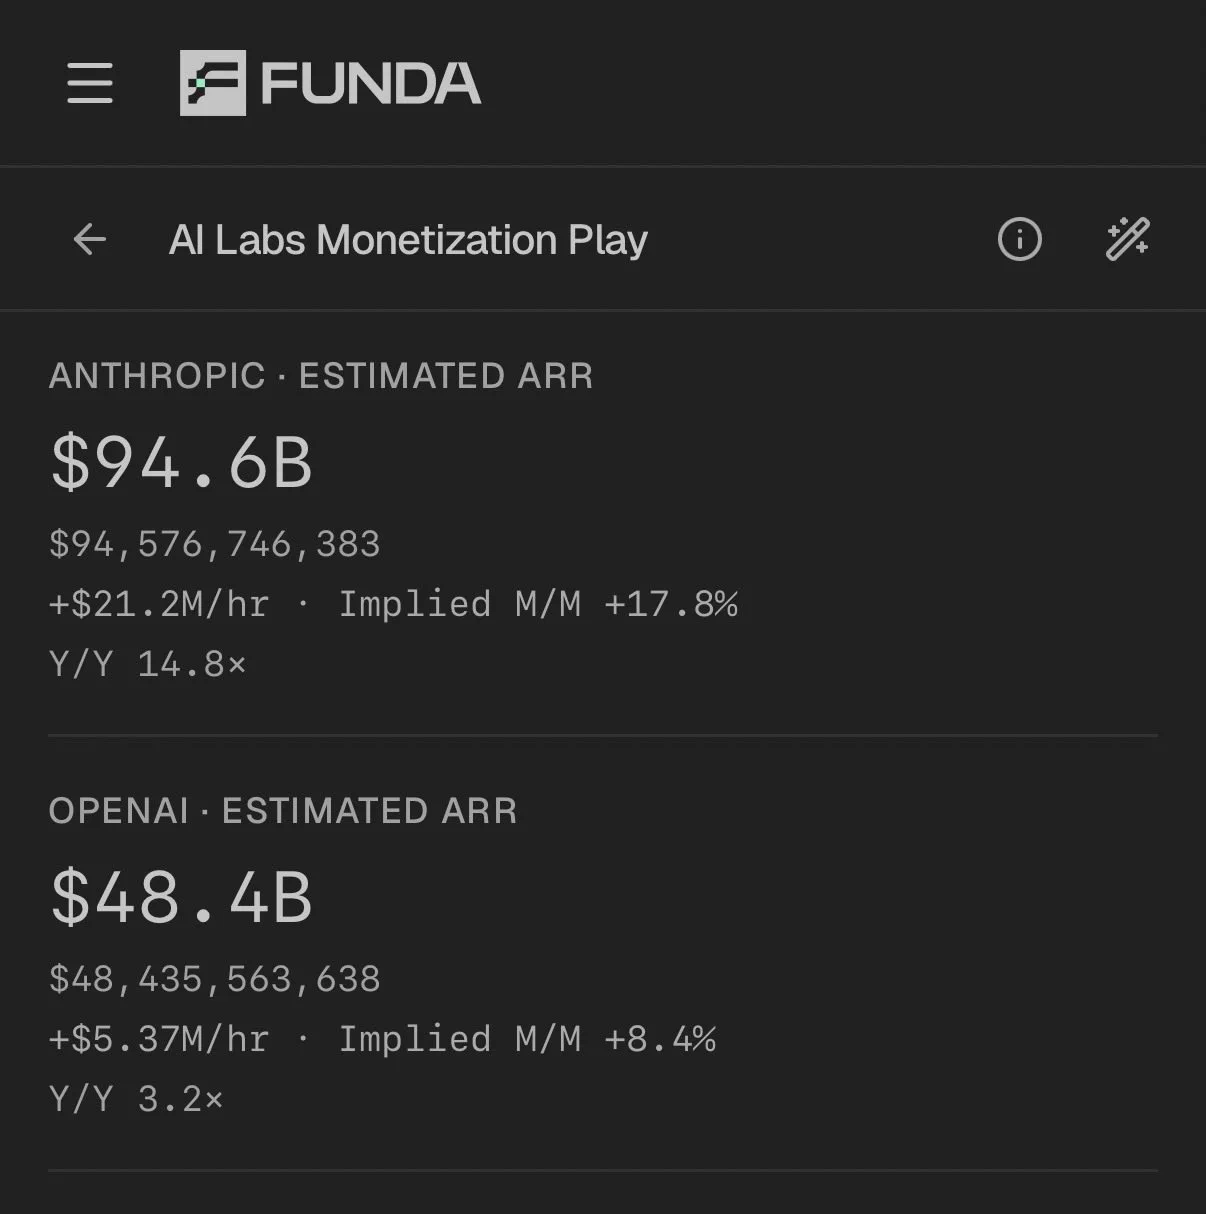1206x1214 pixels.
Task: Click the +$5.37M/hr growth rate
Action: click(159, 1039)
